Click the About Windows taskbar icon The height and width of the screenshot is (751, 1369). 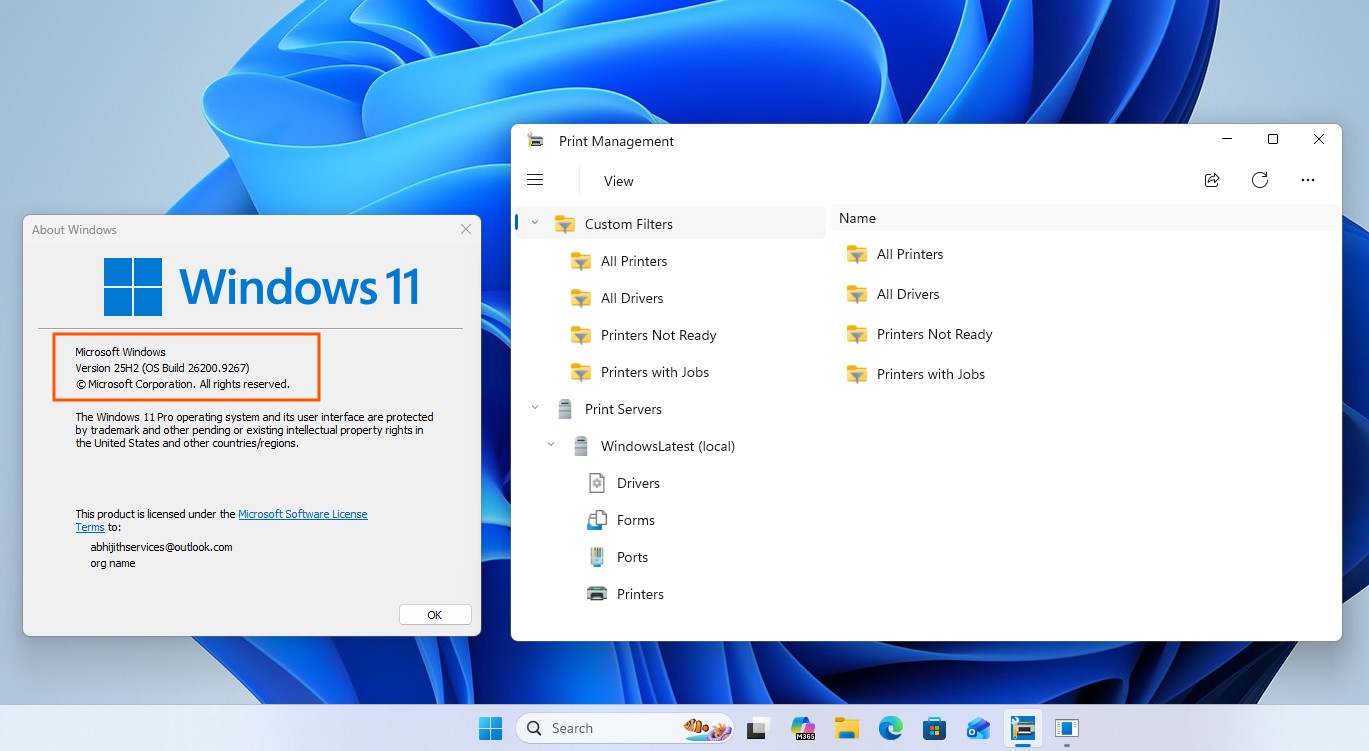1066,728
